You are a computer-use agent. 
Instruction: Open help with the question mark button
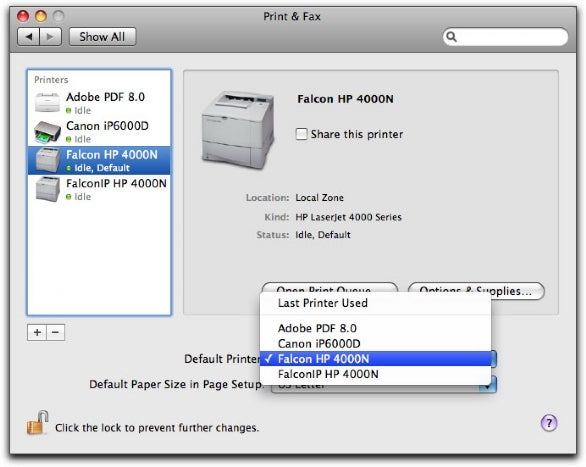(x=549, y=423)
